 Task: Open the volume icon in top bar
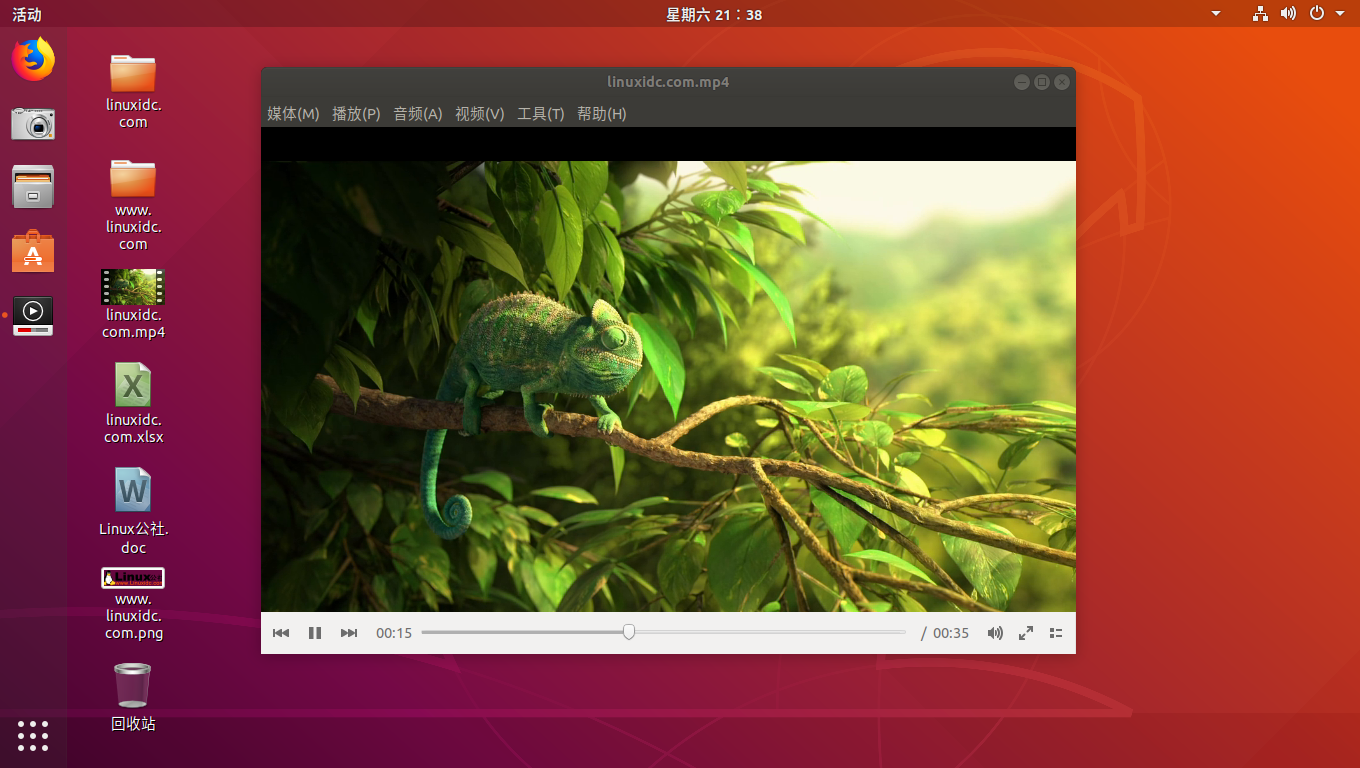coord(1288,14)
